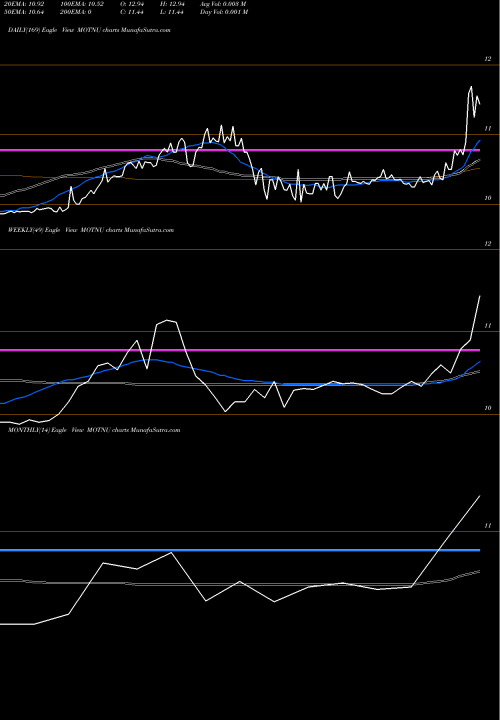This screenshot has height=720, width=500.
Task: Click the H: high price value
Action: click(172, 4)
